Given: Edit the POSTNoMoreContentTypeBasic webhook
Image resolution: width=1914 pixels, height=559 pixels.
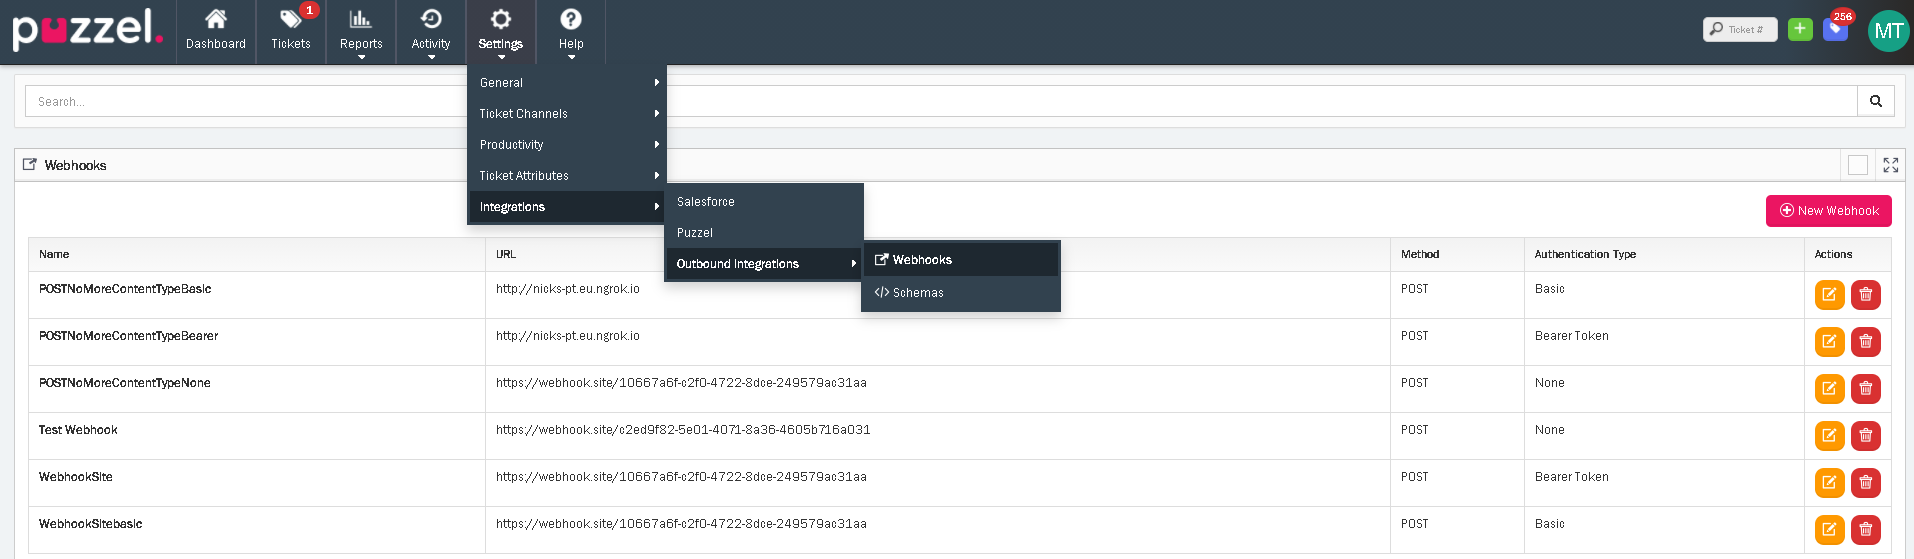Looking at the screenshot, I should coord(1829,295).
